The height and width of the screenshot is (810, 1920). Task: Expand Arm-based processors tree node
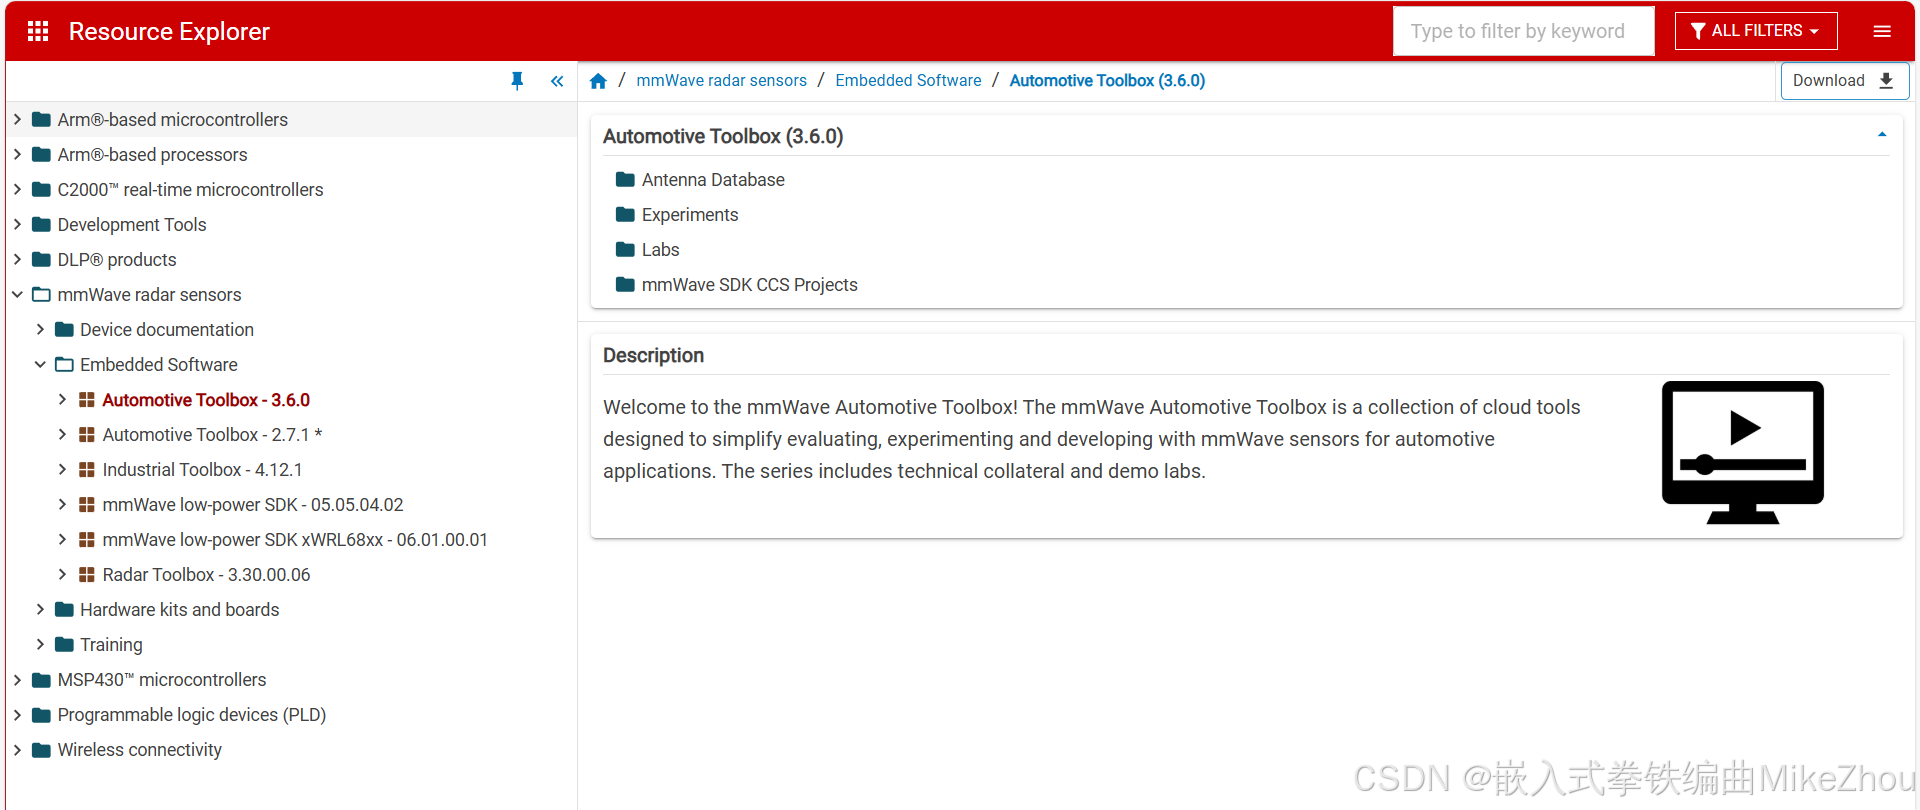click(x=17, y=154)
